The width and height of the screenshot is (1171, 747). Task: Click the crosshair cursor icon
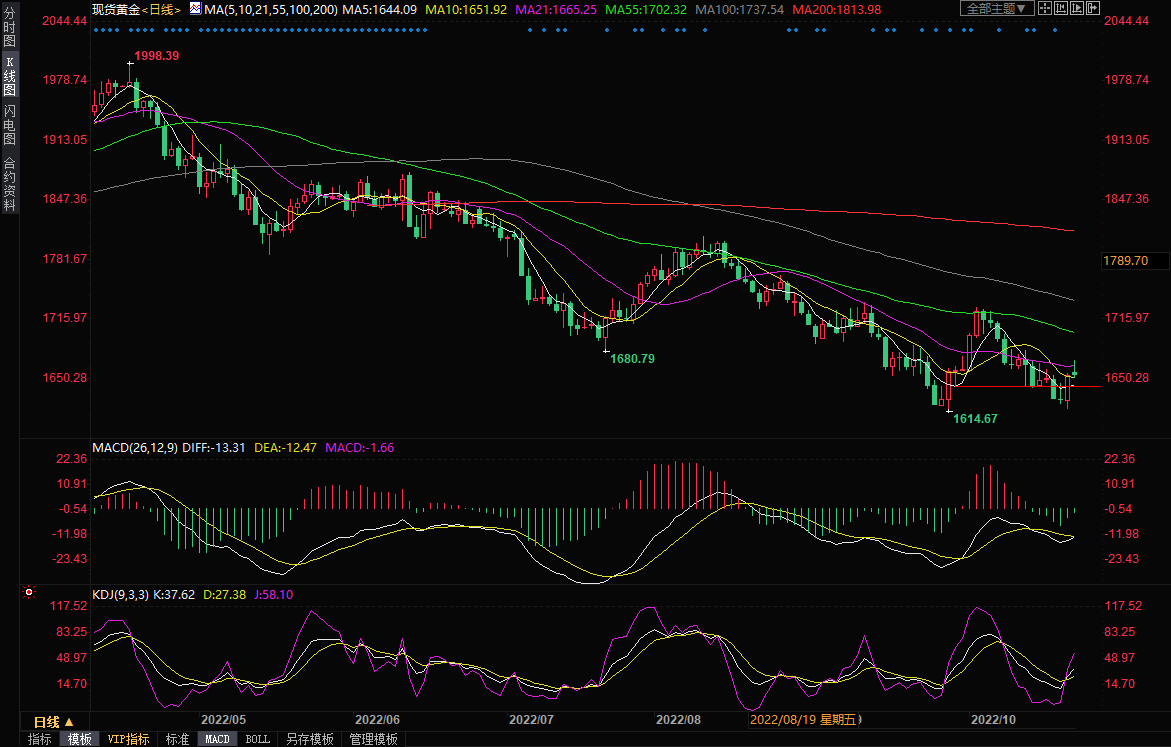pos(1045,8)
